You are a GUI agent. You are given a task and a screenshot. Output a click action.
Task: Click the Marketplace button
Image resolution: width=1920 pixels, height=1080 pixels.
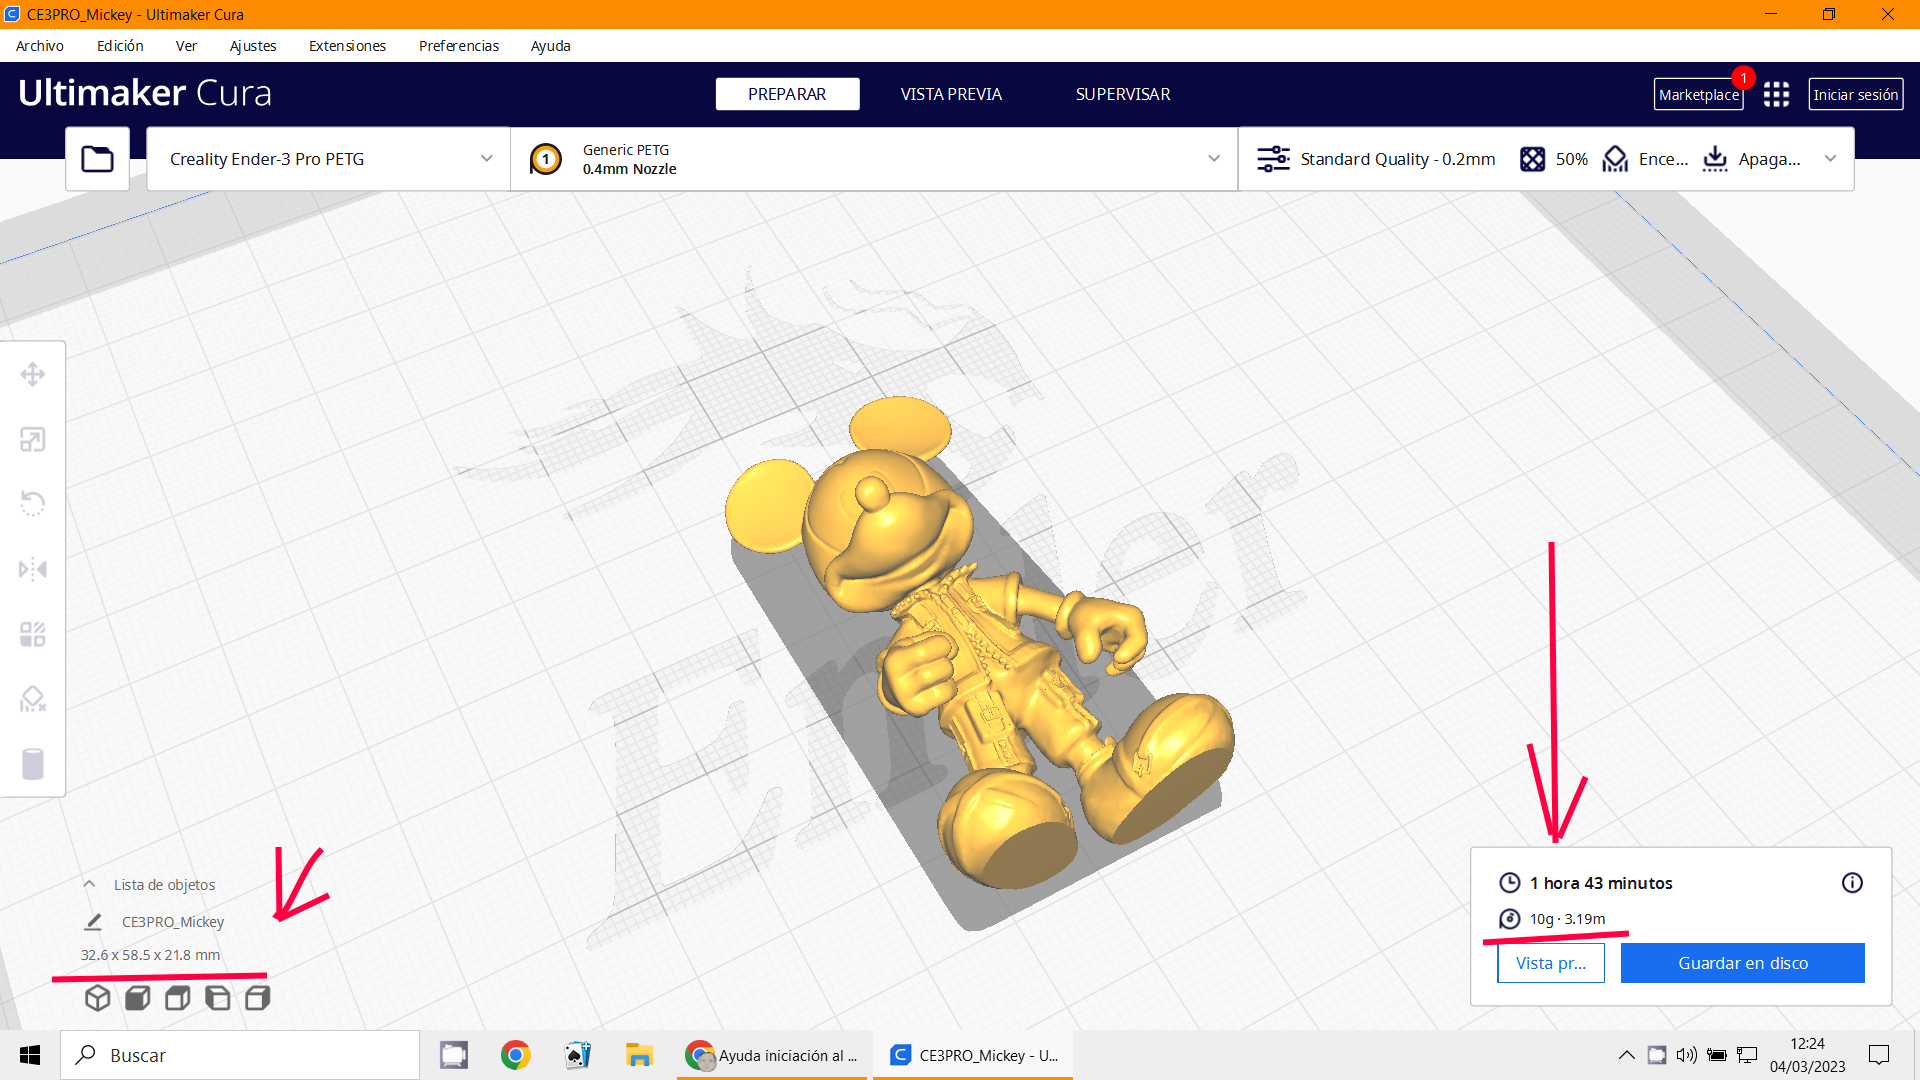coord(1698,95)
